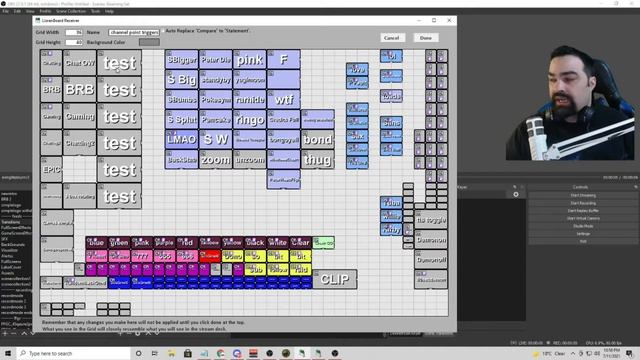
Task: Select the Peter Die deck button
Action: 216,60
